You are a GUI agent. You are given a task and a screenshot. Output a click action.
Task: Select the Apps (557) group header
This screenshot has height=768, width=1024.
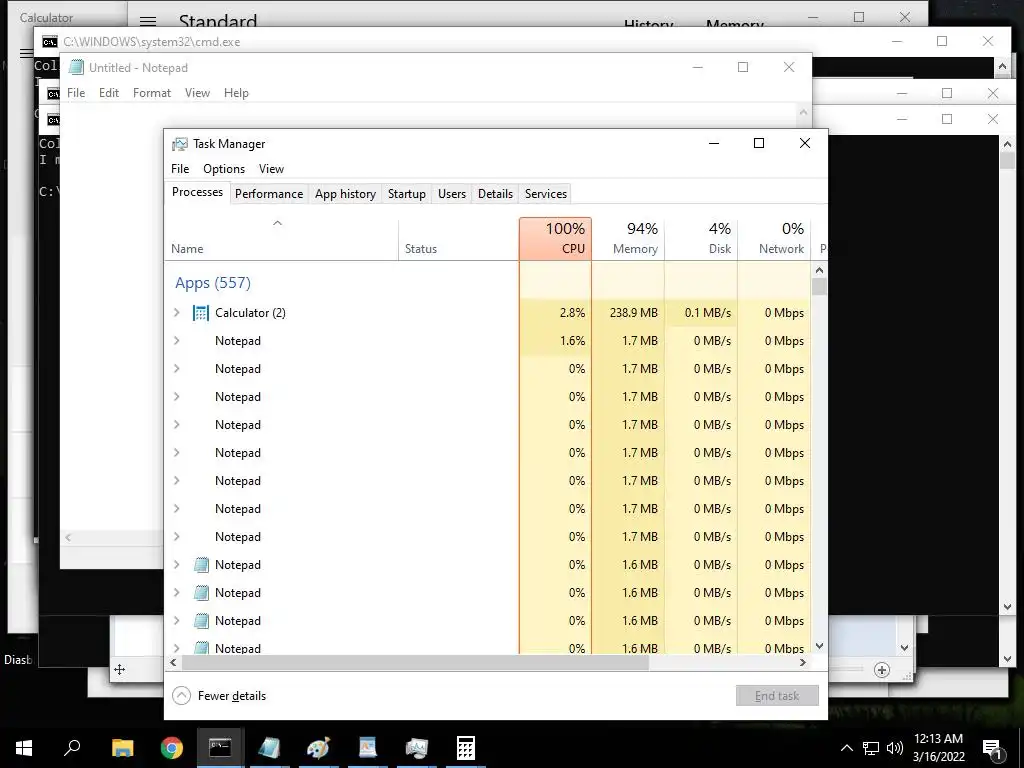point(213,283)
